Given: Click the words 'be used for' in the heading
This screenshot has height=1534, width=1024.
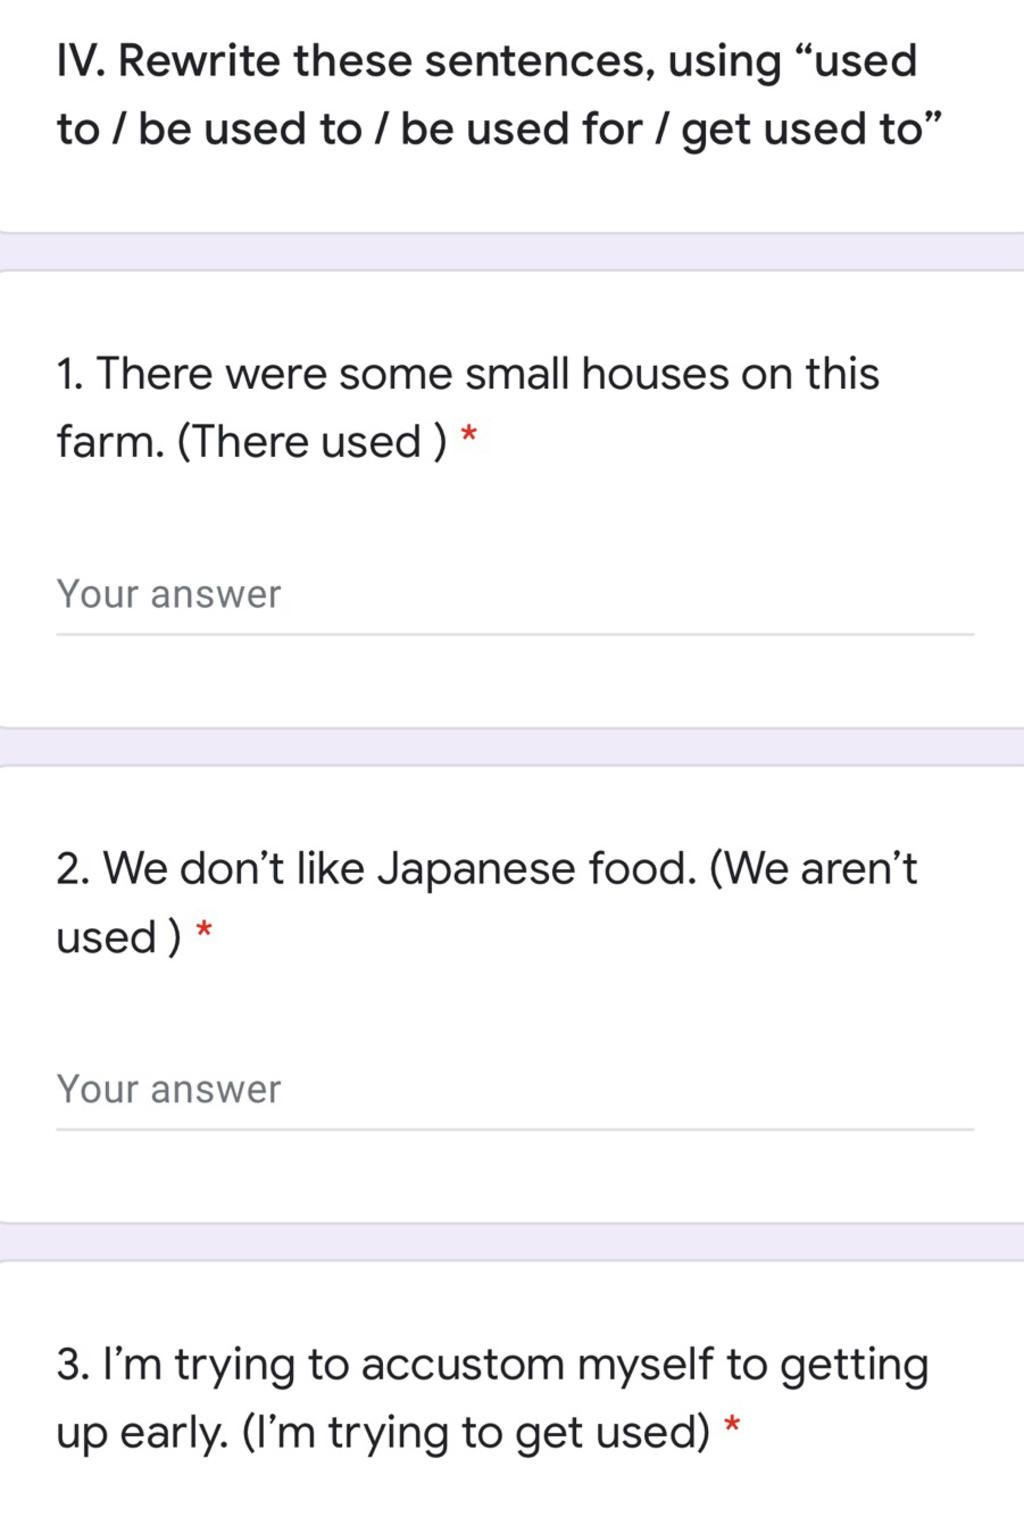Looking at the screenshot, I should tap(521, 130).
